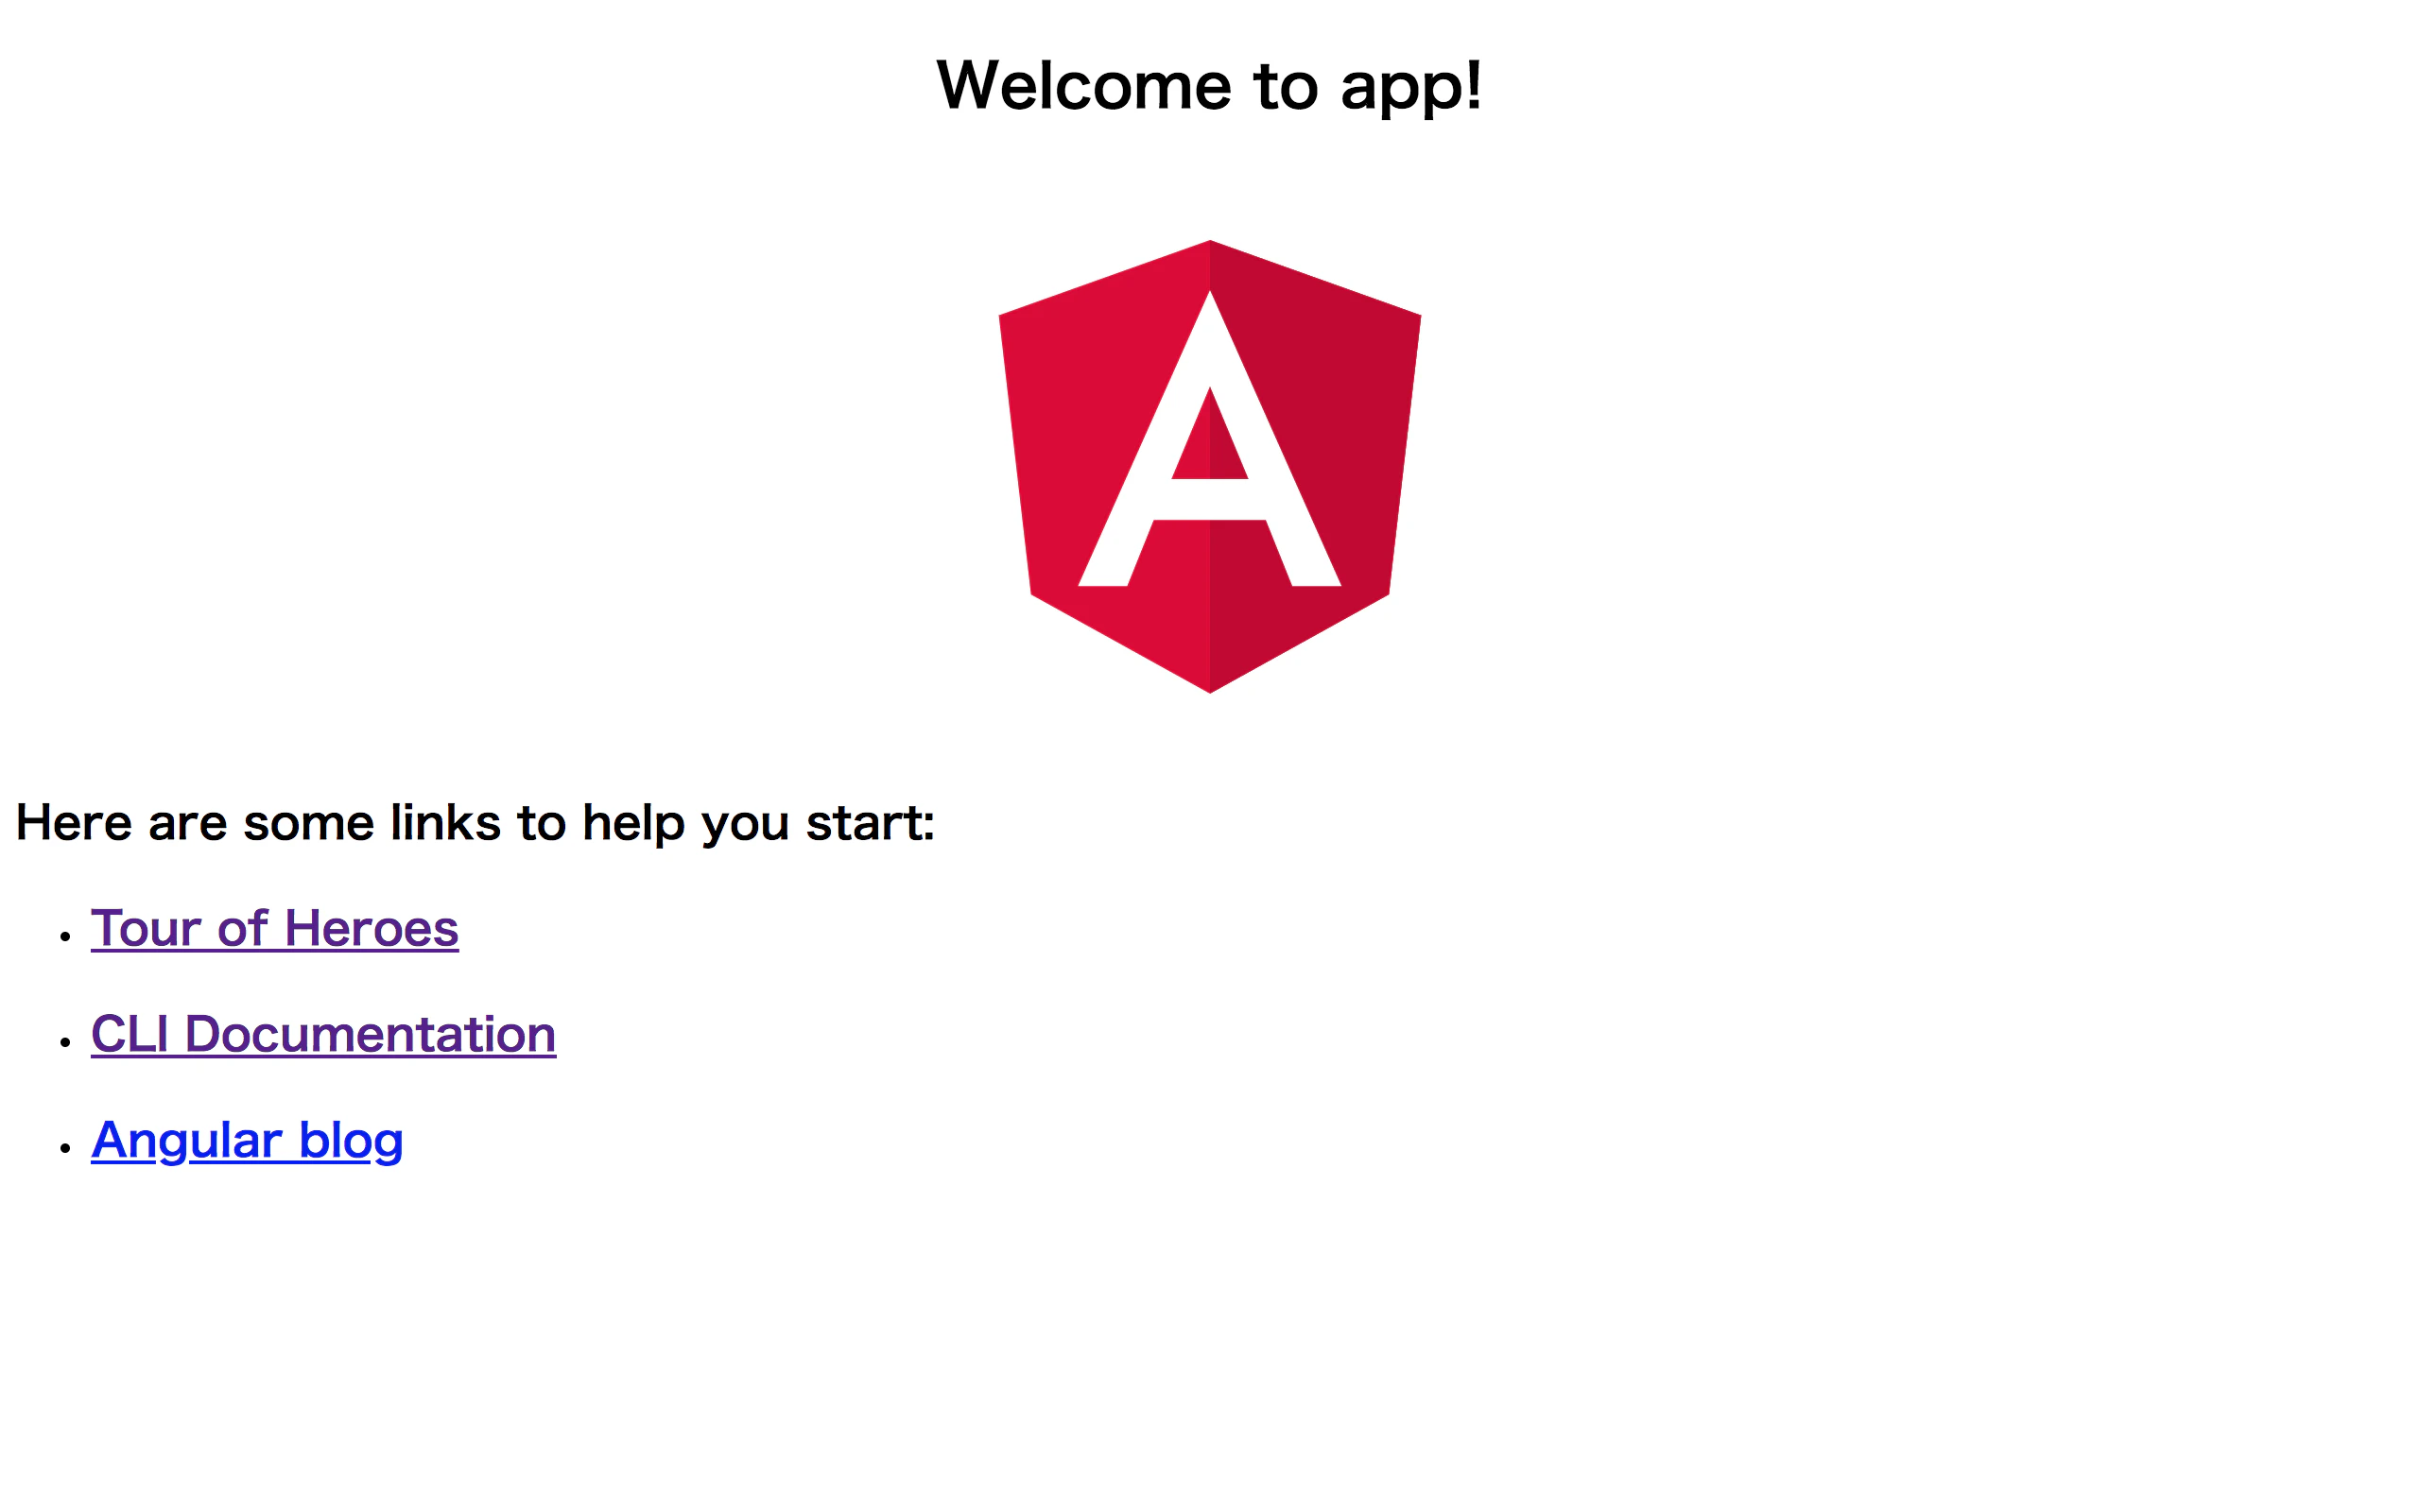Click the word Tour in first link
The image size is (2420, 1512).
click(x=146, y=929)
